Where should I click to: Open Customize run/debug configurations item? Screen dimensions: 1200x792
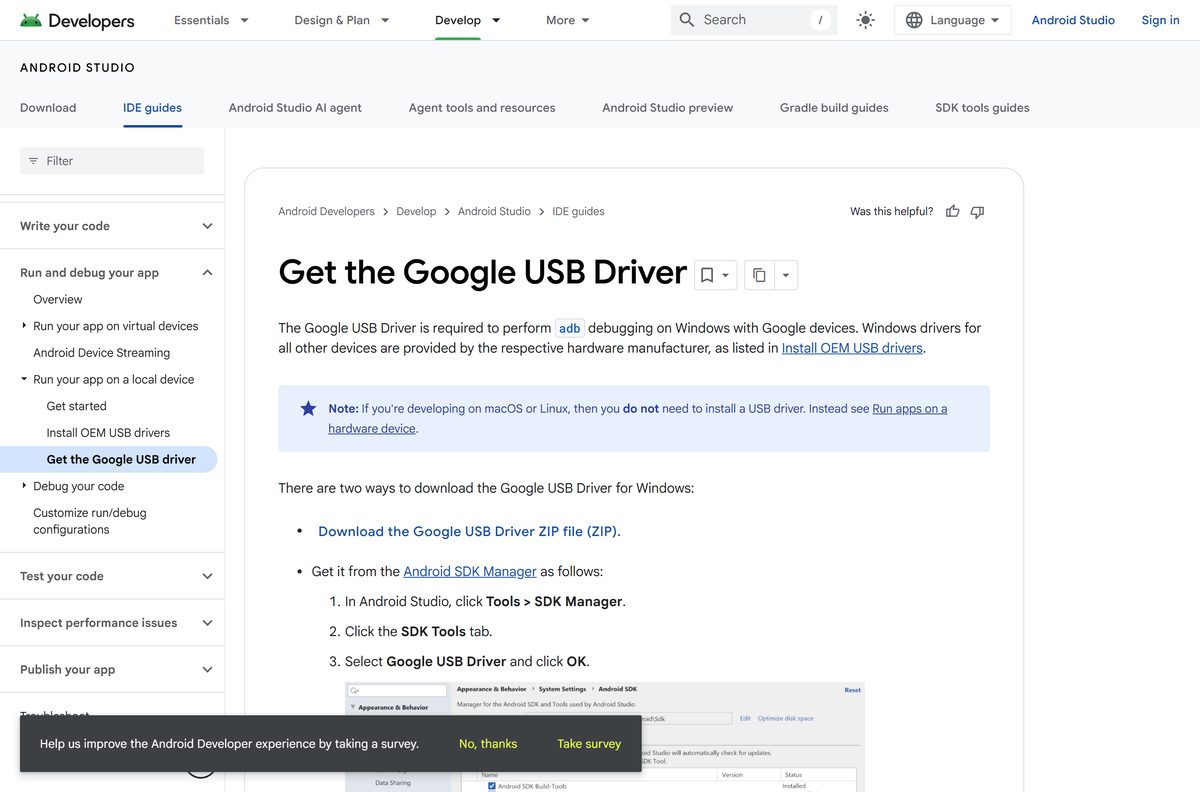[x=90, y=521]
